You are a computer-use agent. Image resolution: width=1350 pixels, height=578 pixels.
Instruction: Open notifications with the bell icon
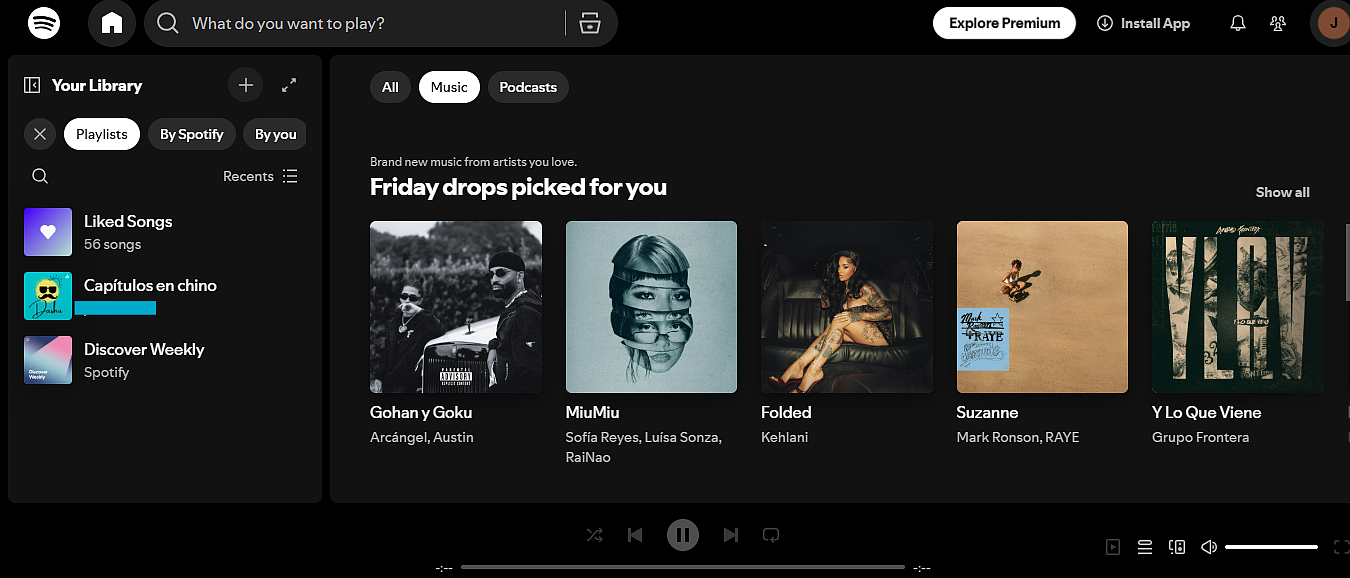click(1237, 22)
